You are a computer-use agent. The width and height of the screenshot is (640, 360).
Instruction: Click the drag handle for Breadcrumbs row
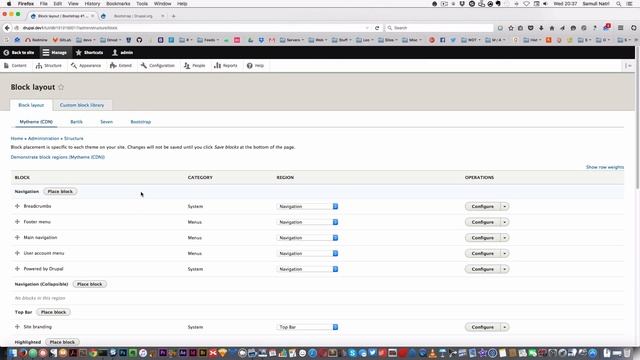point(17,206)
